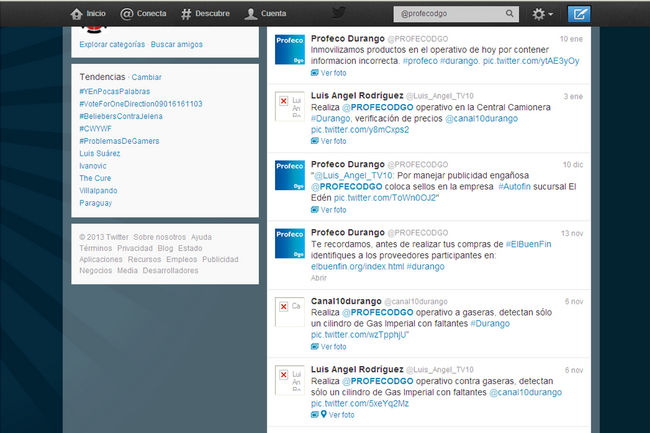Expand Ver foto on the 10 ene tweet

[x=334, y=73]
